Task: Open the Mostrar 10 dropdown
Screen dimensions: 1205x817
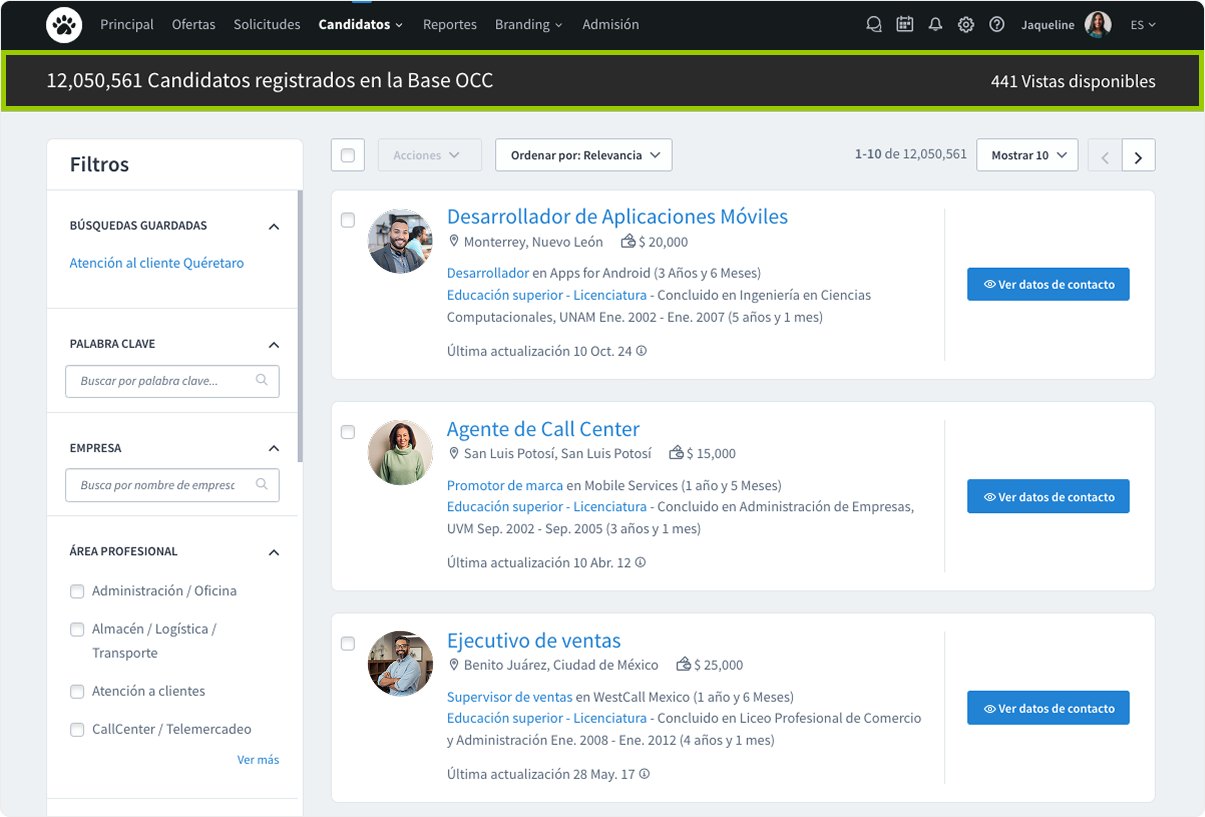Action: 1027,155
